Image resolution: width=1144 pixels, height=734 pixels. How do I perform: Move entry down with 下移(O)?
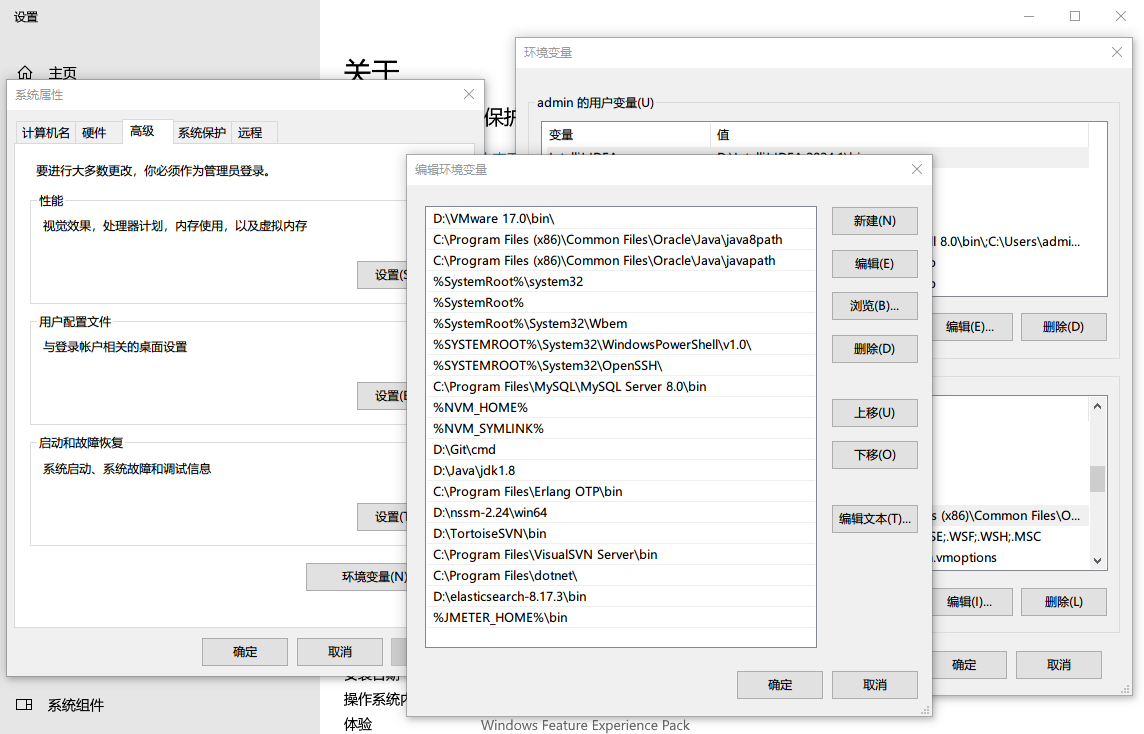875,455
